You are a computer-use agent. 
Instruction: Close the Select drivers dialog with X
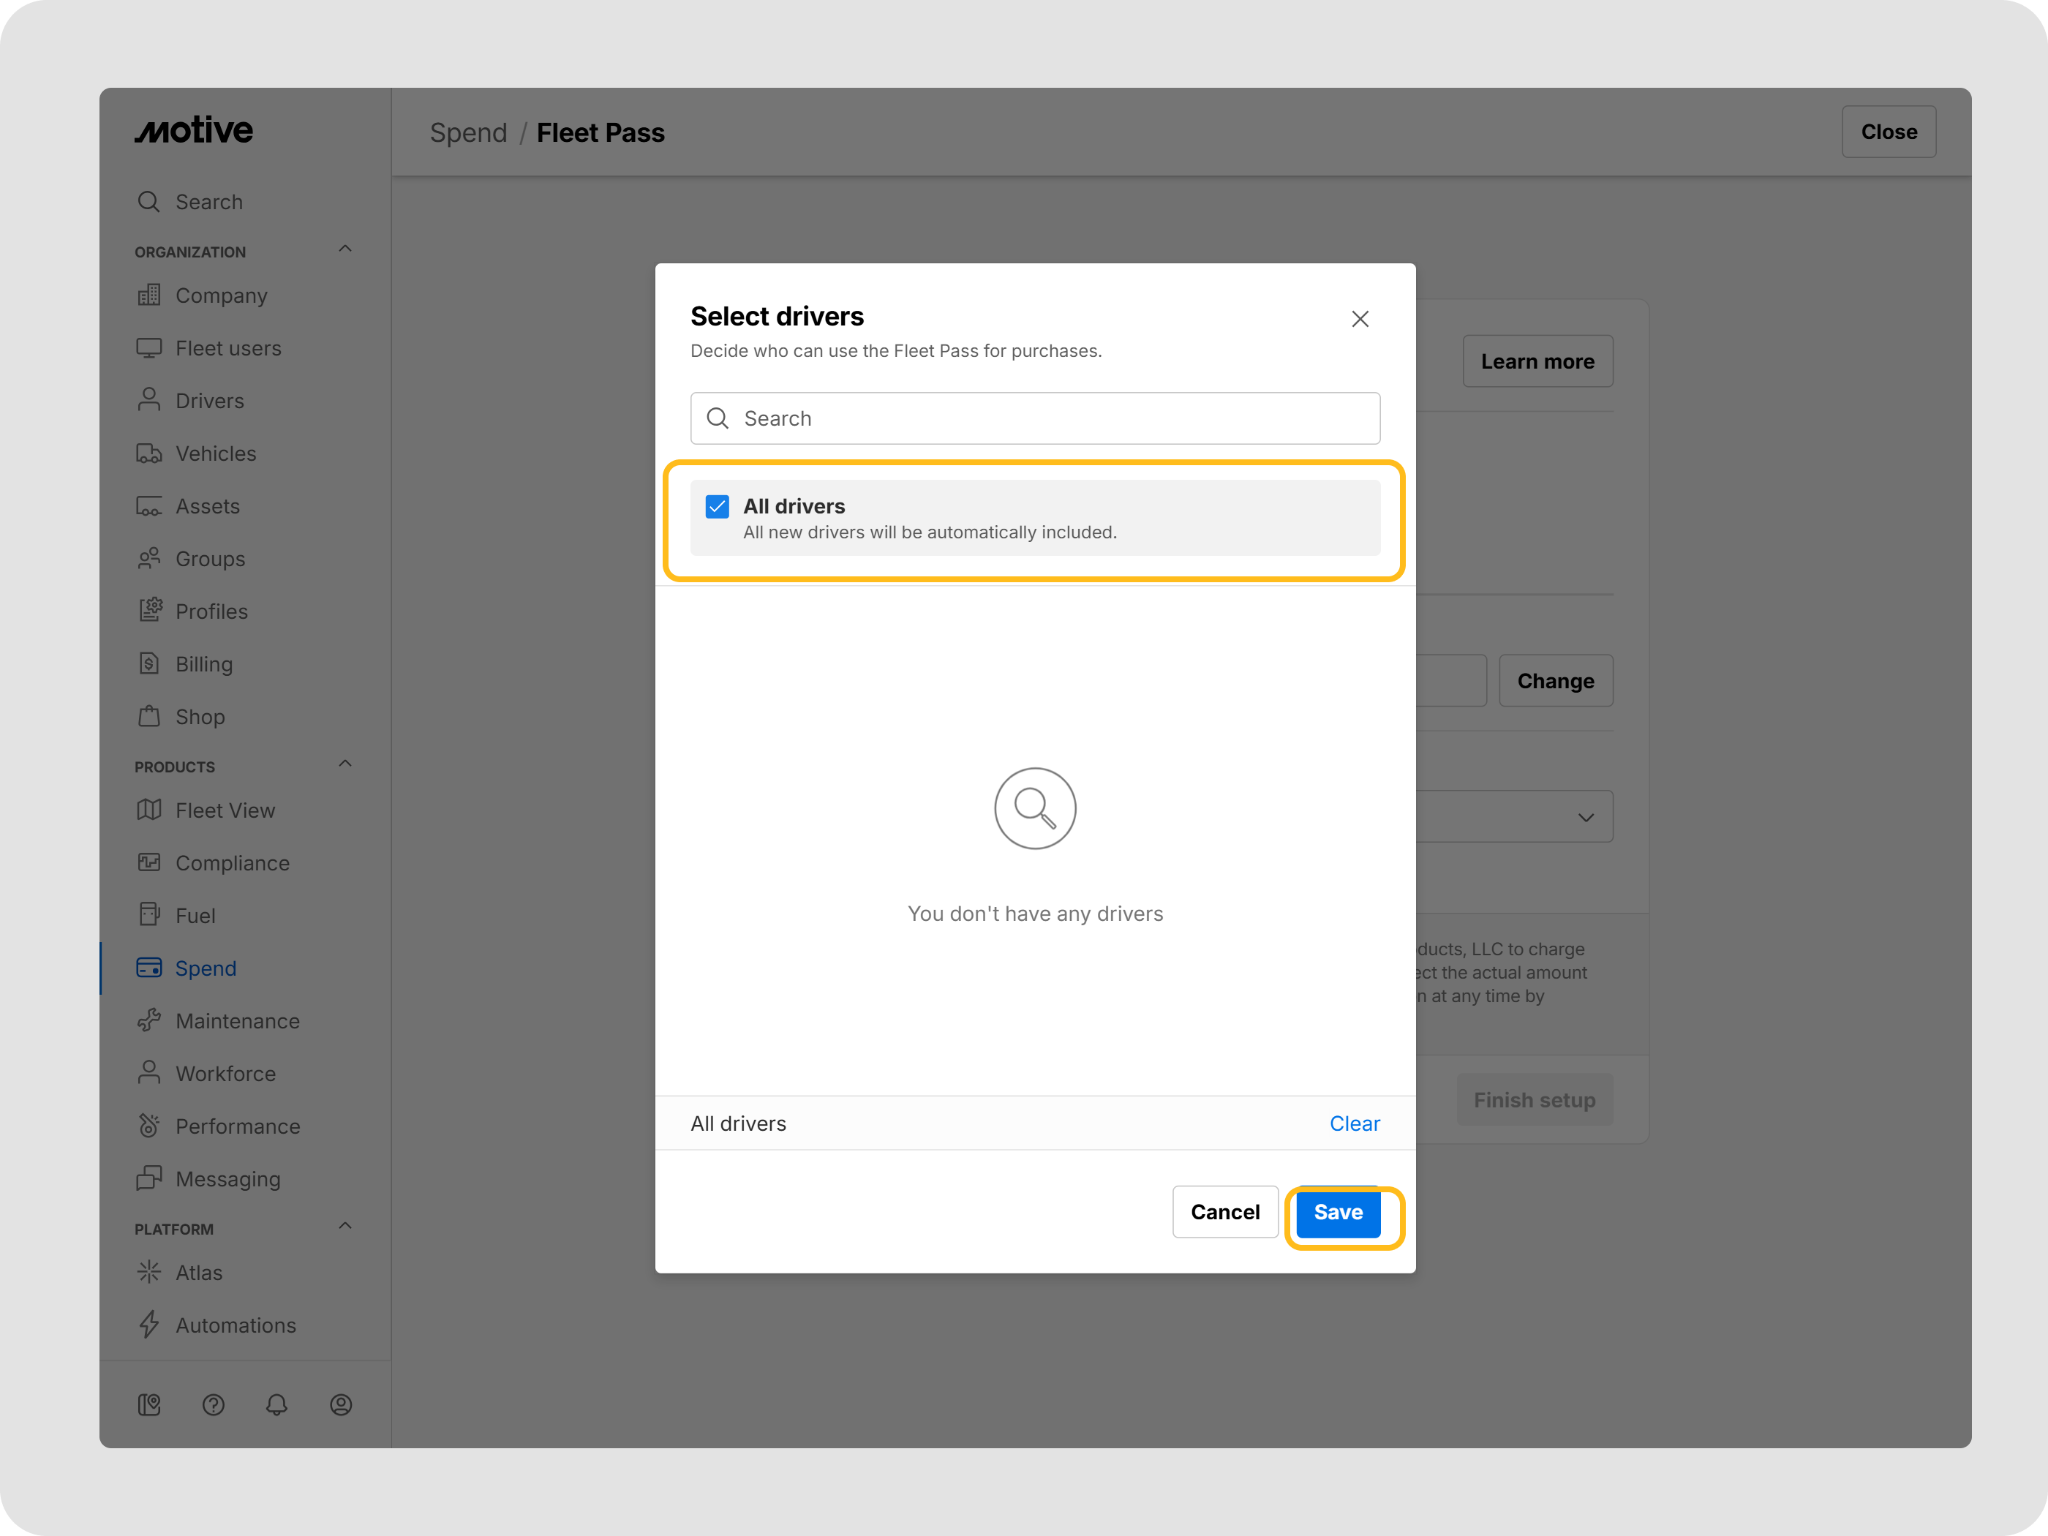pyautogui.click(x=1360, y=319)
